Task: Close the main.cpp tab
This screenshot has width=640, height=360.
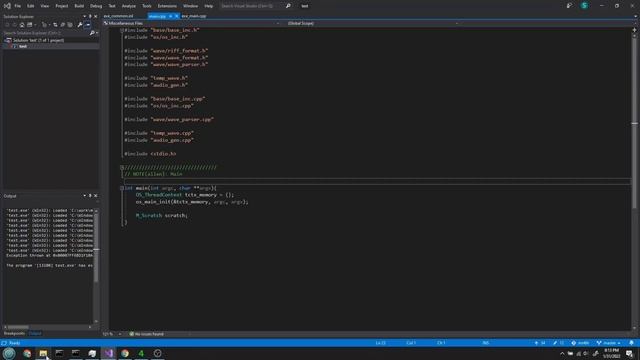Action: coord(176,16)
